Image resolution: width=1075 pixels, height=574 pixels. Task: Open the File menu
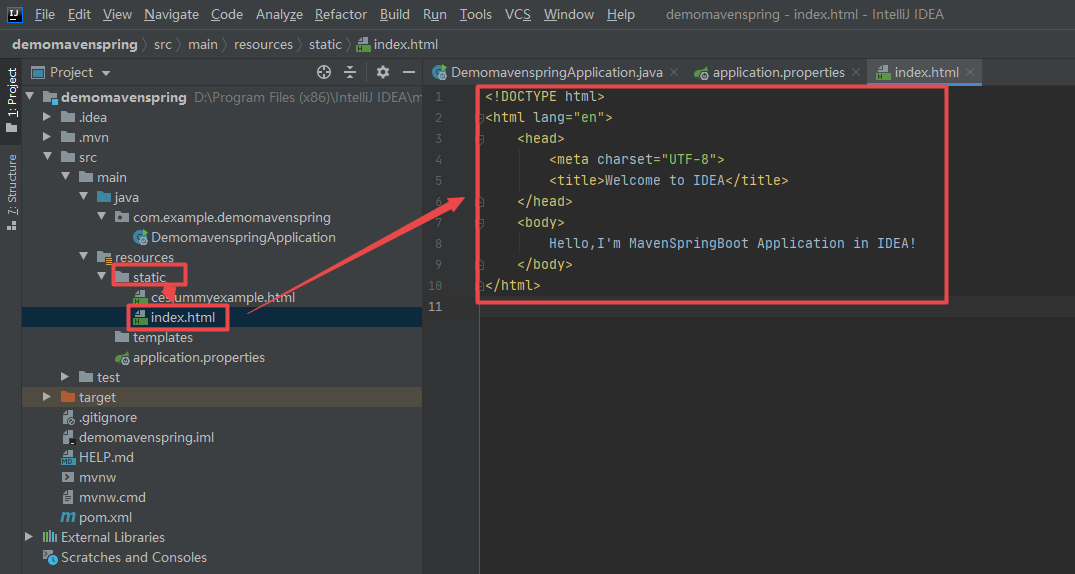[x=45, y=14]
